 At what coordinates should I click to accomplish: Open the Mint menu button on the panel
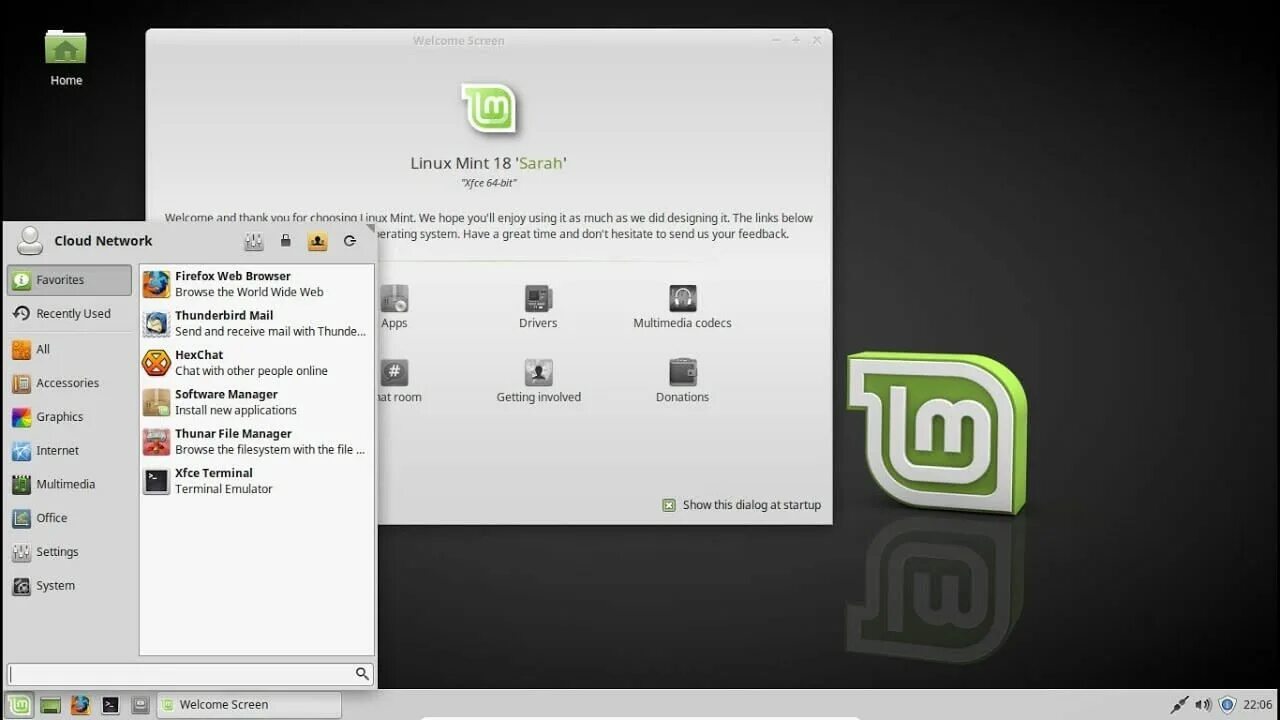[20, 705]
